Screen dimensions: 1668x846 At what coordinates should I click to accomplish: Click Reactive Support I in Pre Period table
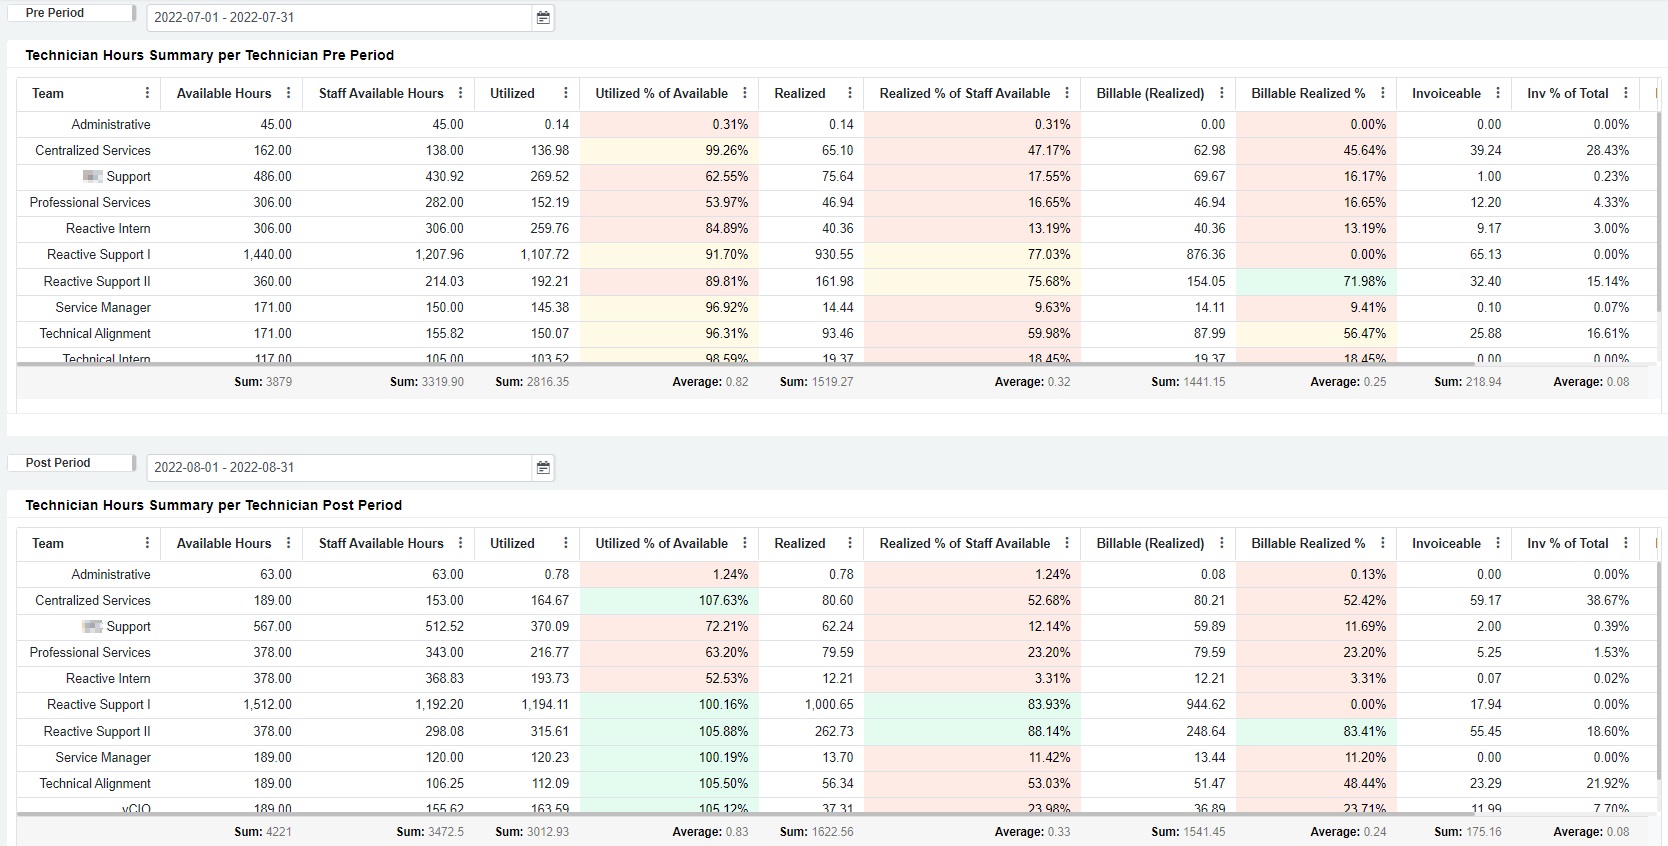coord(99,254)
